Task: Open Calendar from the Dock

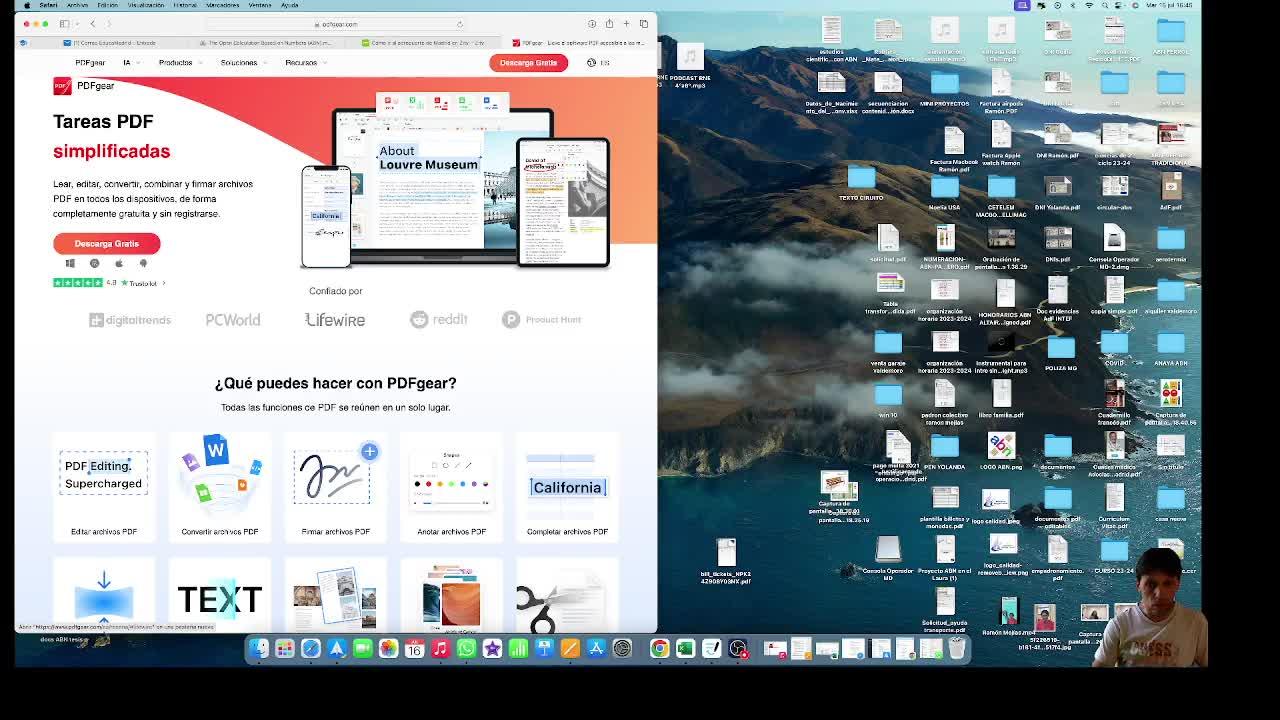Action: pos(415,649)
